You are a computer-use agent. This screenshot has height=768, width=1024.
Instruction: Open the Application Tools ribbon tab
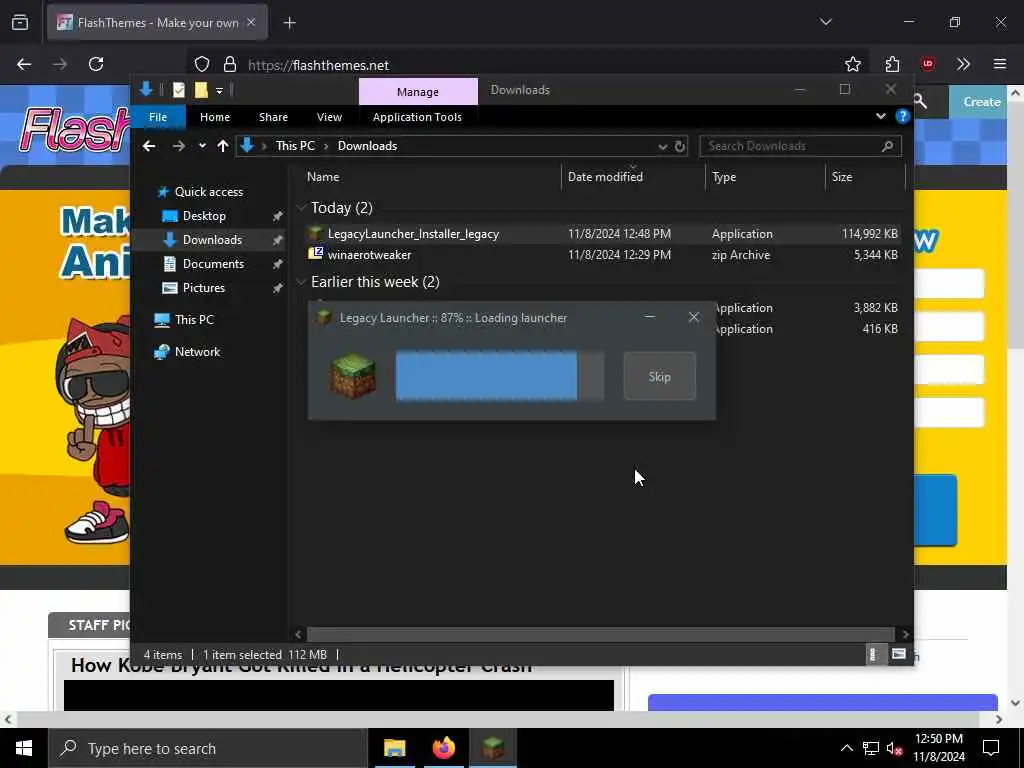(417, 117)
